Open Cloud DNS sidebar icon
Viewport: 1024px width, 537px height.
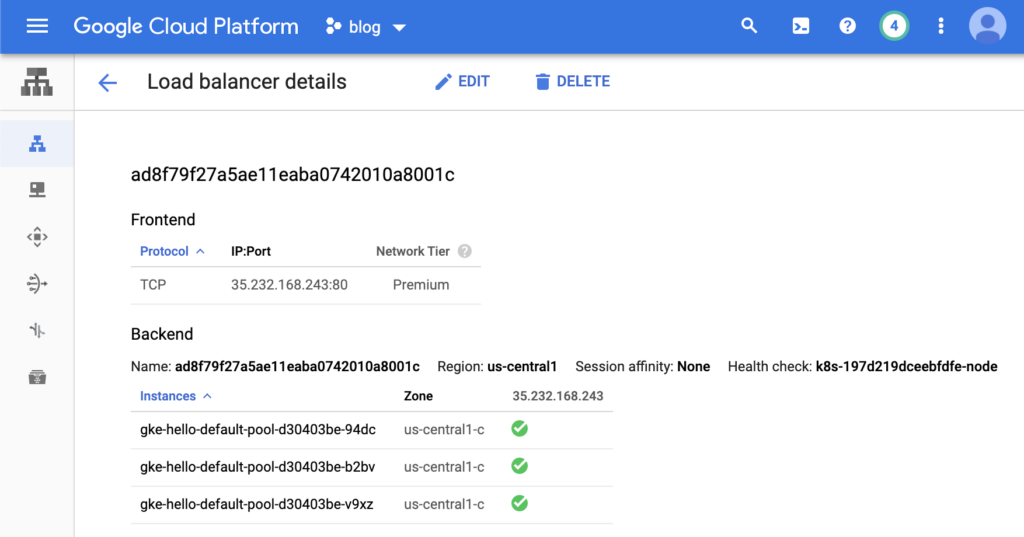coord(37,190)
